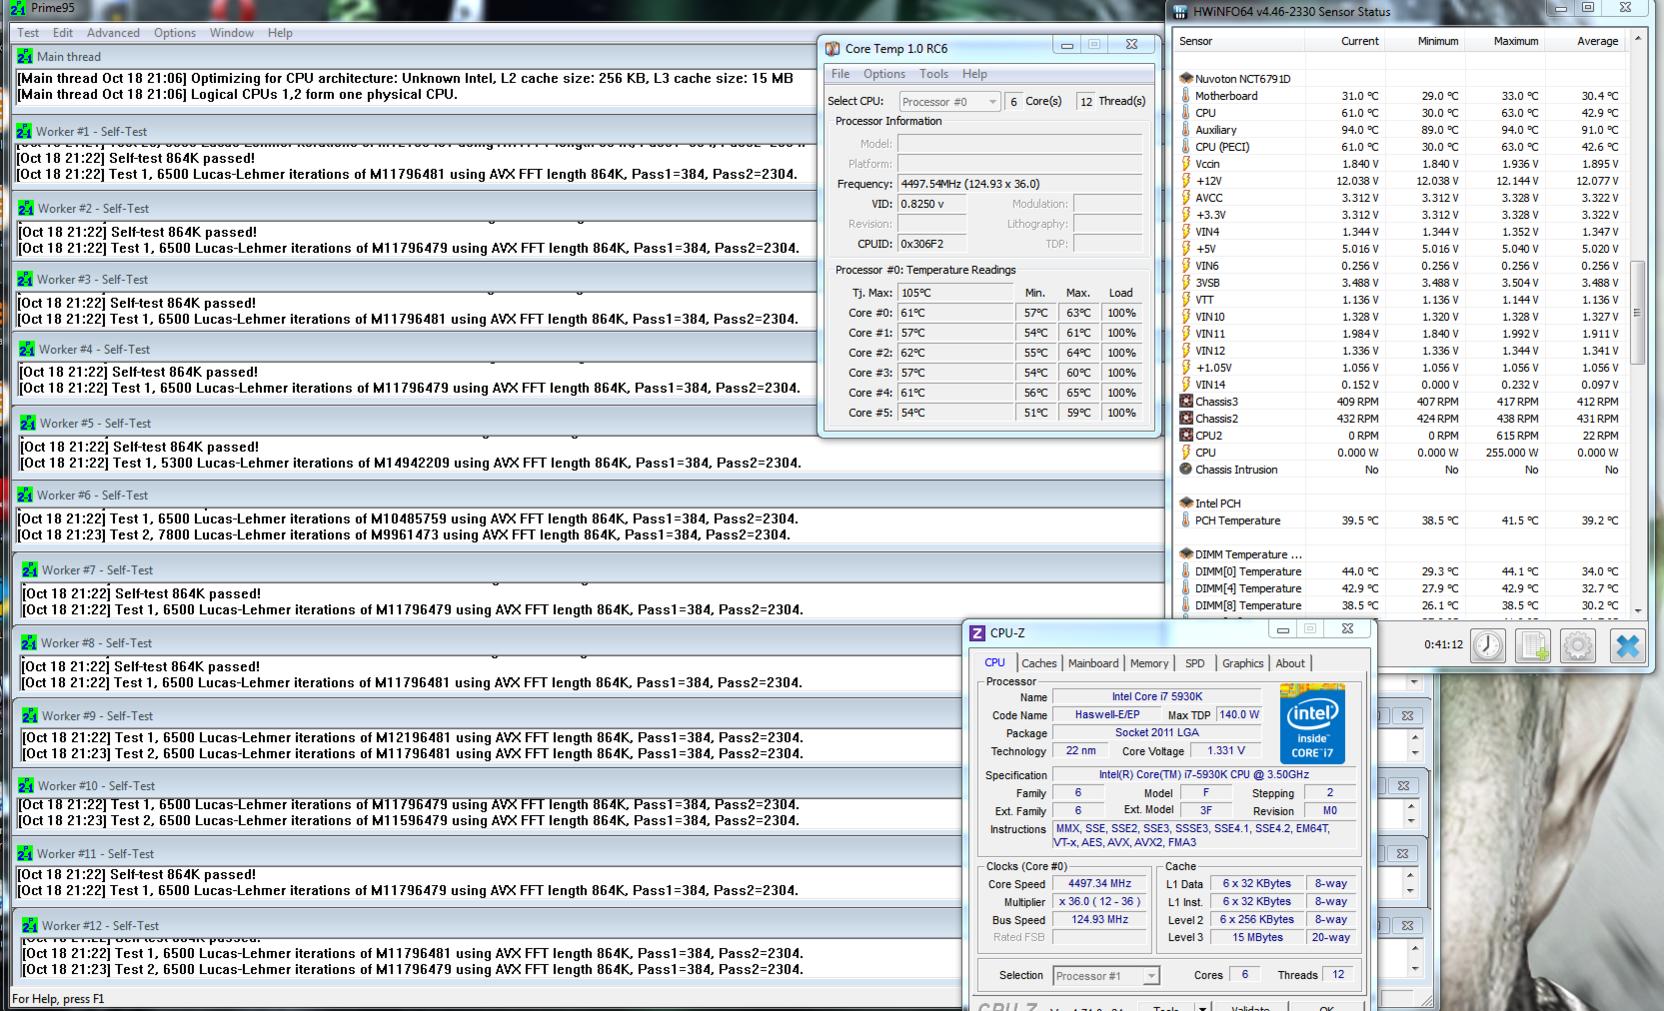Click the Core Voltage value 1.331 V
The height and width of the screenshot is (1011, 1664).
(x=1226, y=751)
